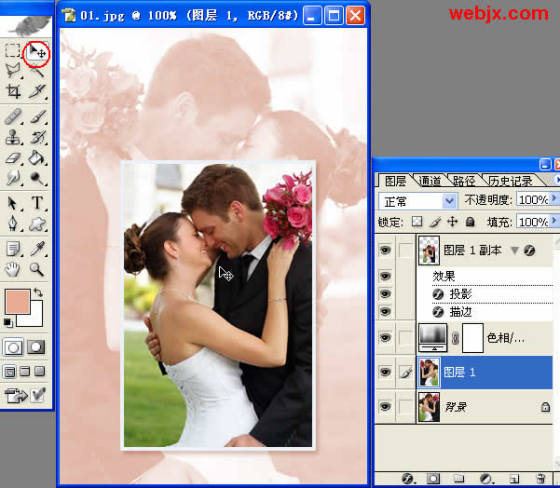Add a layer style from panel bottom

tap(408, 478)
